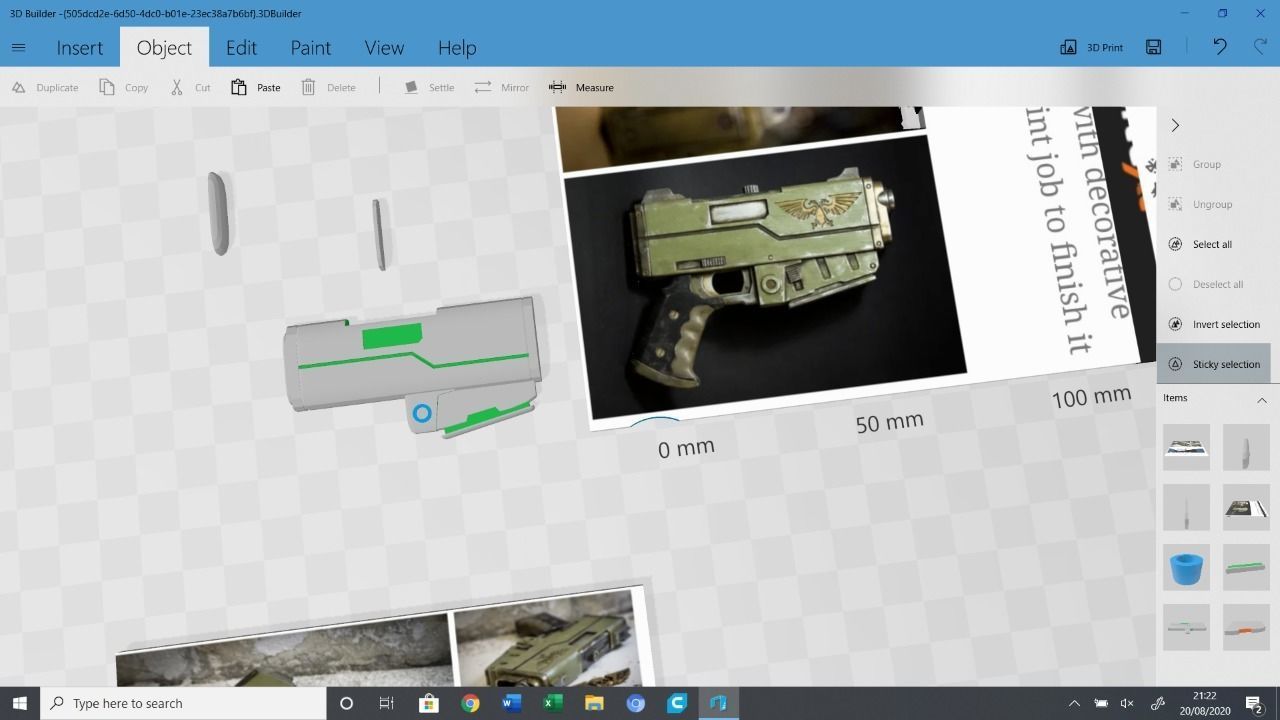Click Select all
1280x720 pixels.
[1200, 245]
